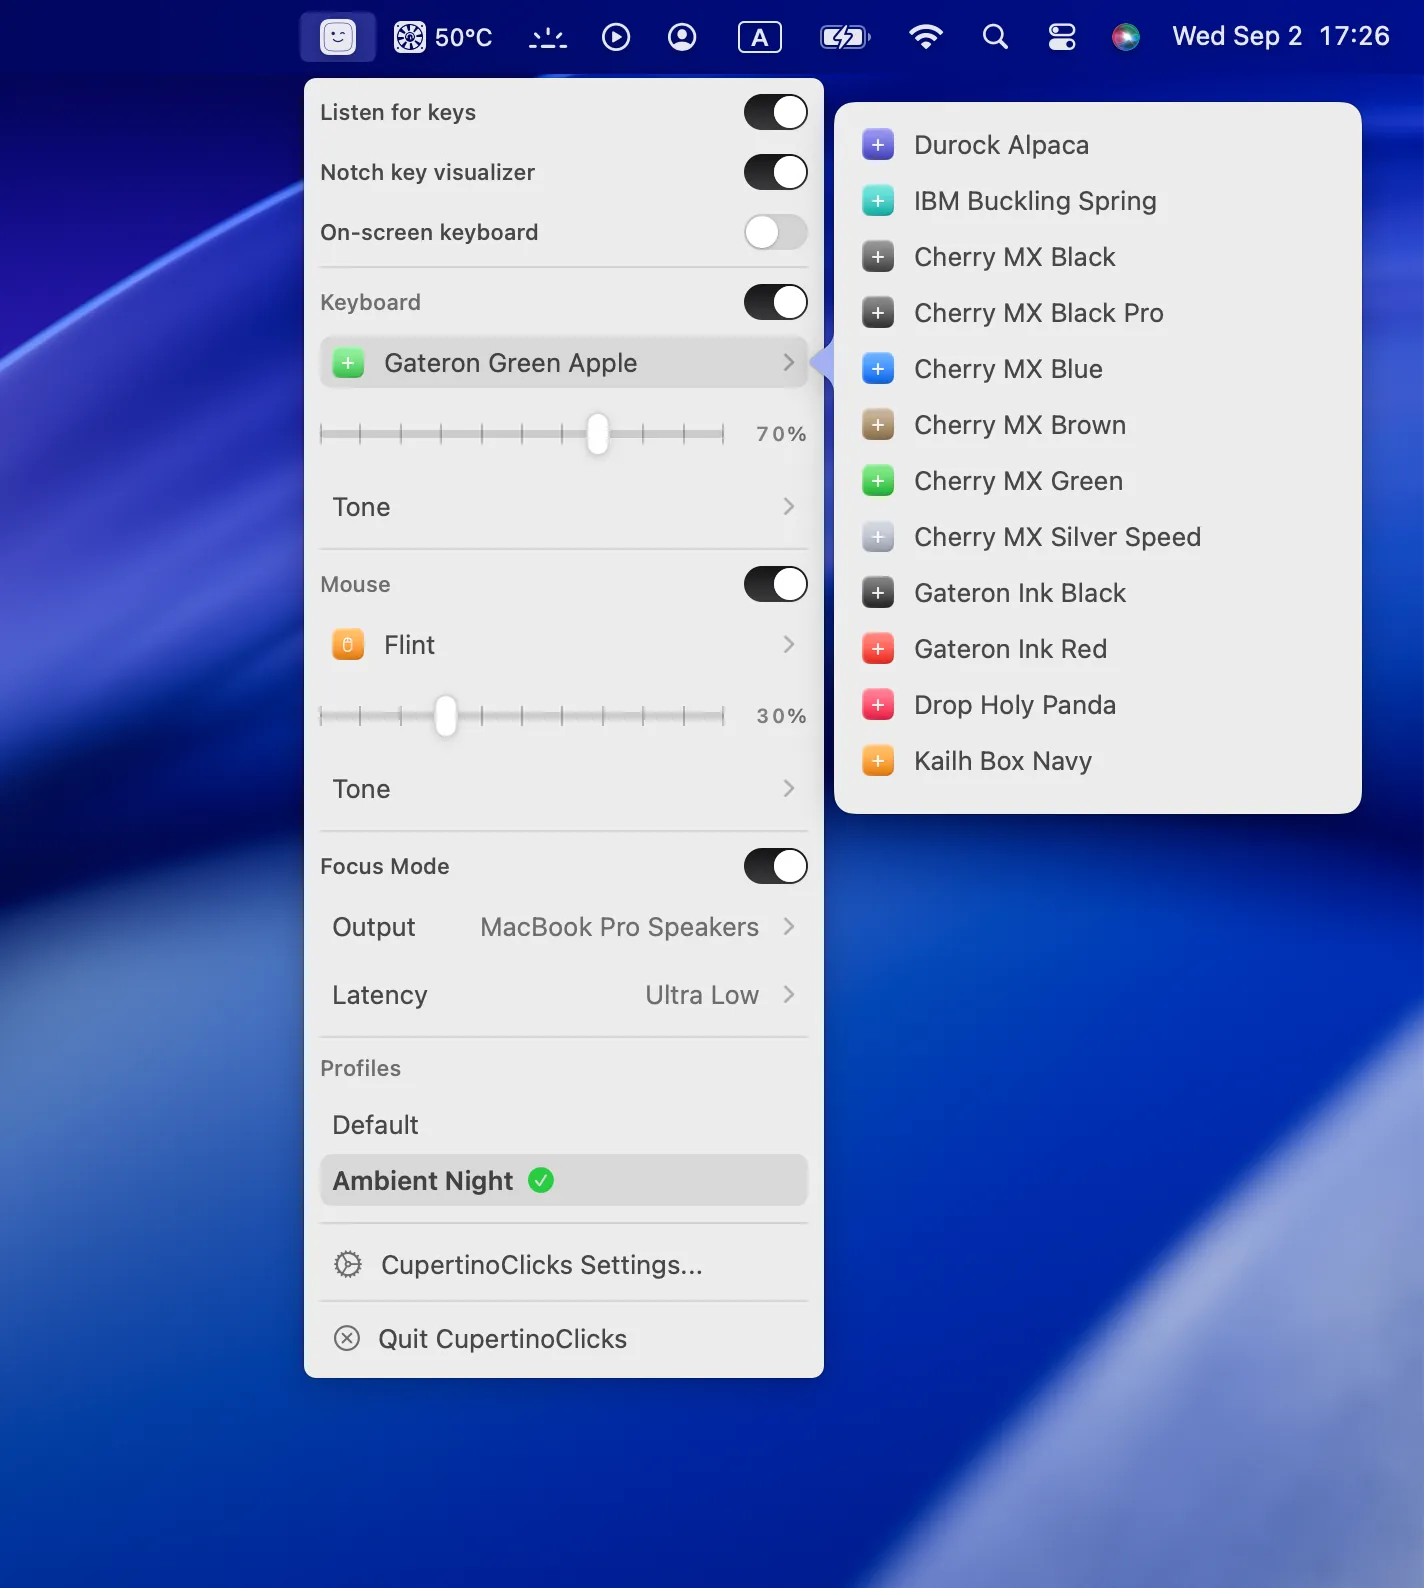This screenshot has width=1424, height=1588.
Task: Pick Gateron Ink Black from the list
Action: (x=1098, y=593)
